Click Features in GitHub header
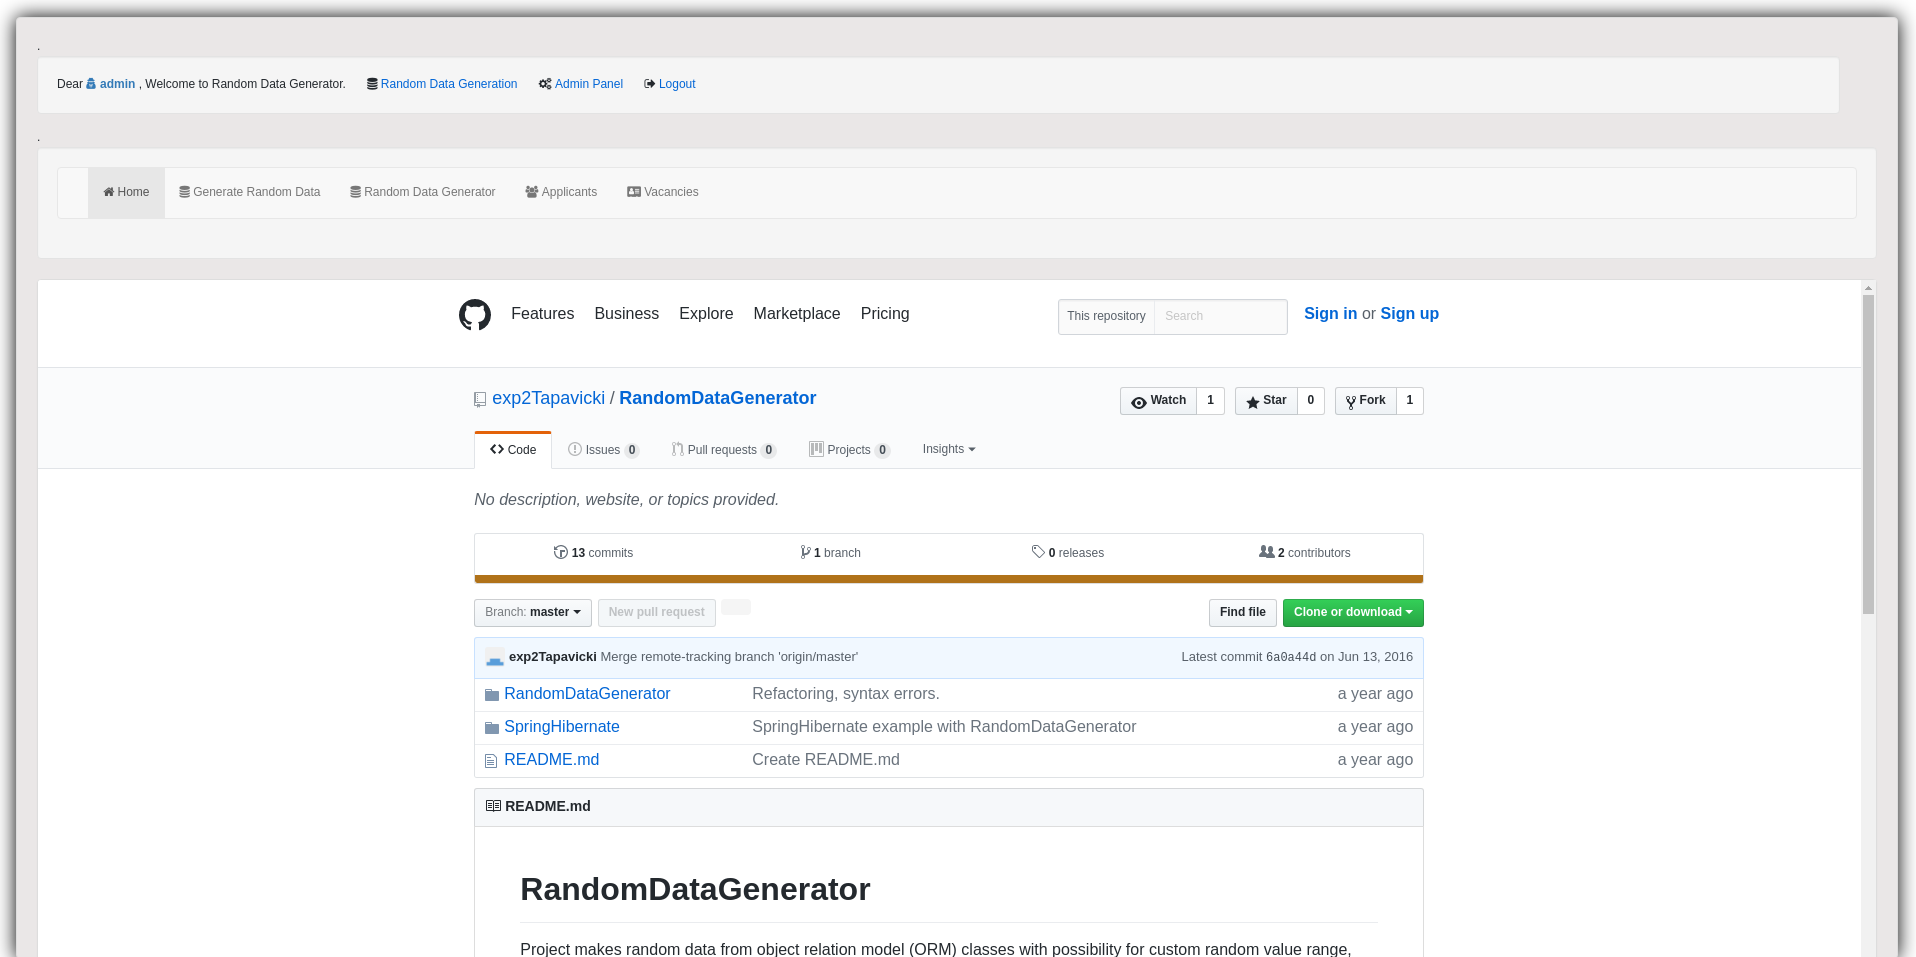 point(543,314)
